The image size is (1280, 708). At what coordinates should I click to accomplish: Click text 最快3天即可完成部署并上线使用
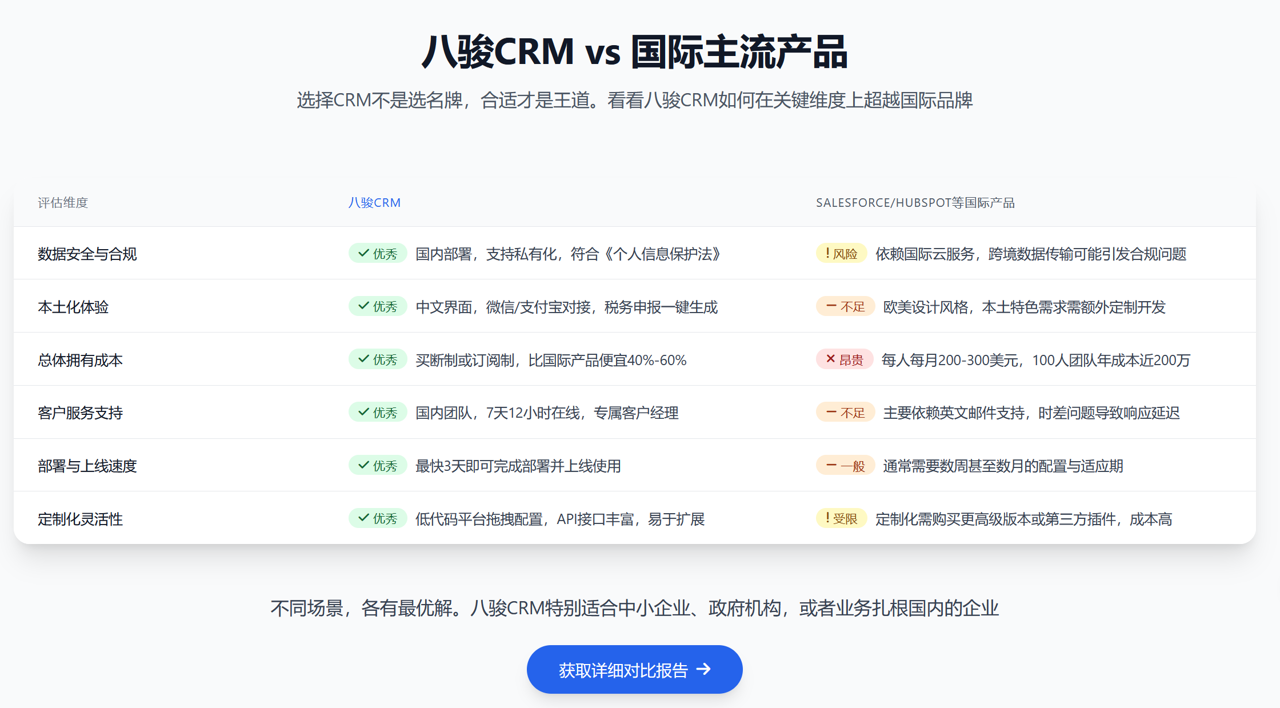[x=518, y=466]
